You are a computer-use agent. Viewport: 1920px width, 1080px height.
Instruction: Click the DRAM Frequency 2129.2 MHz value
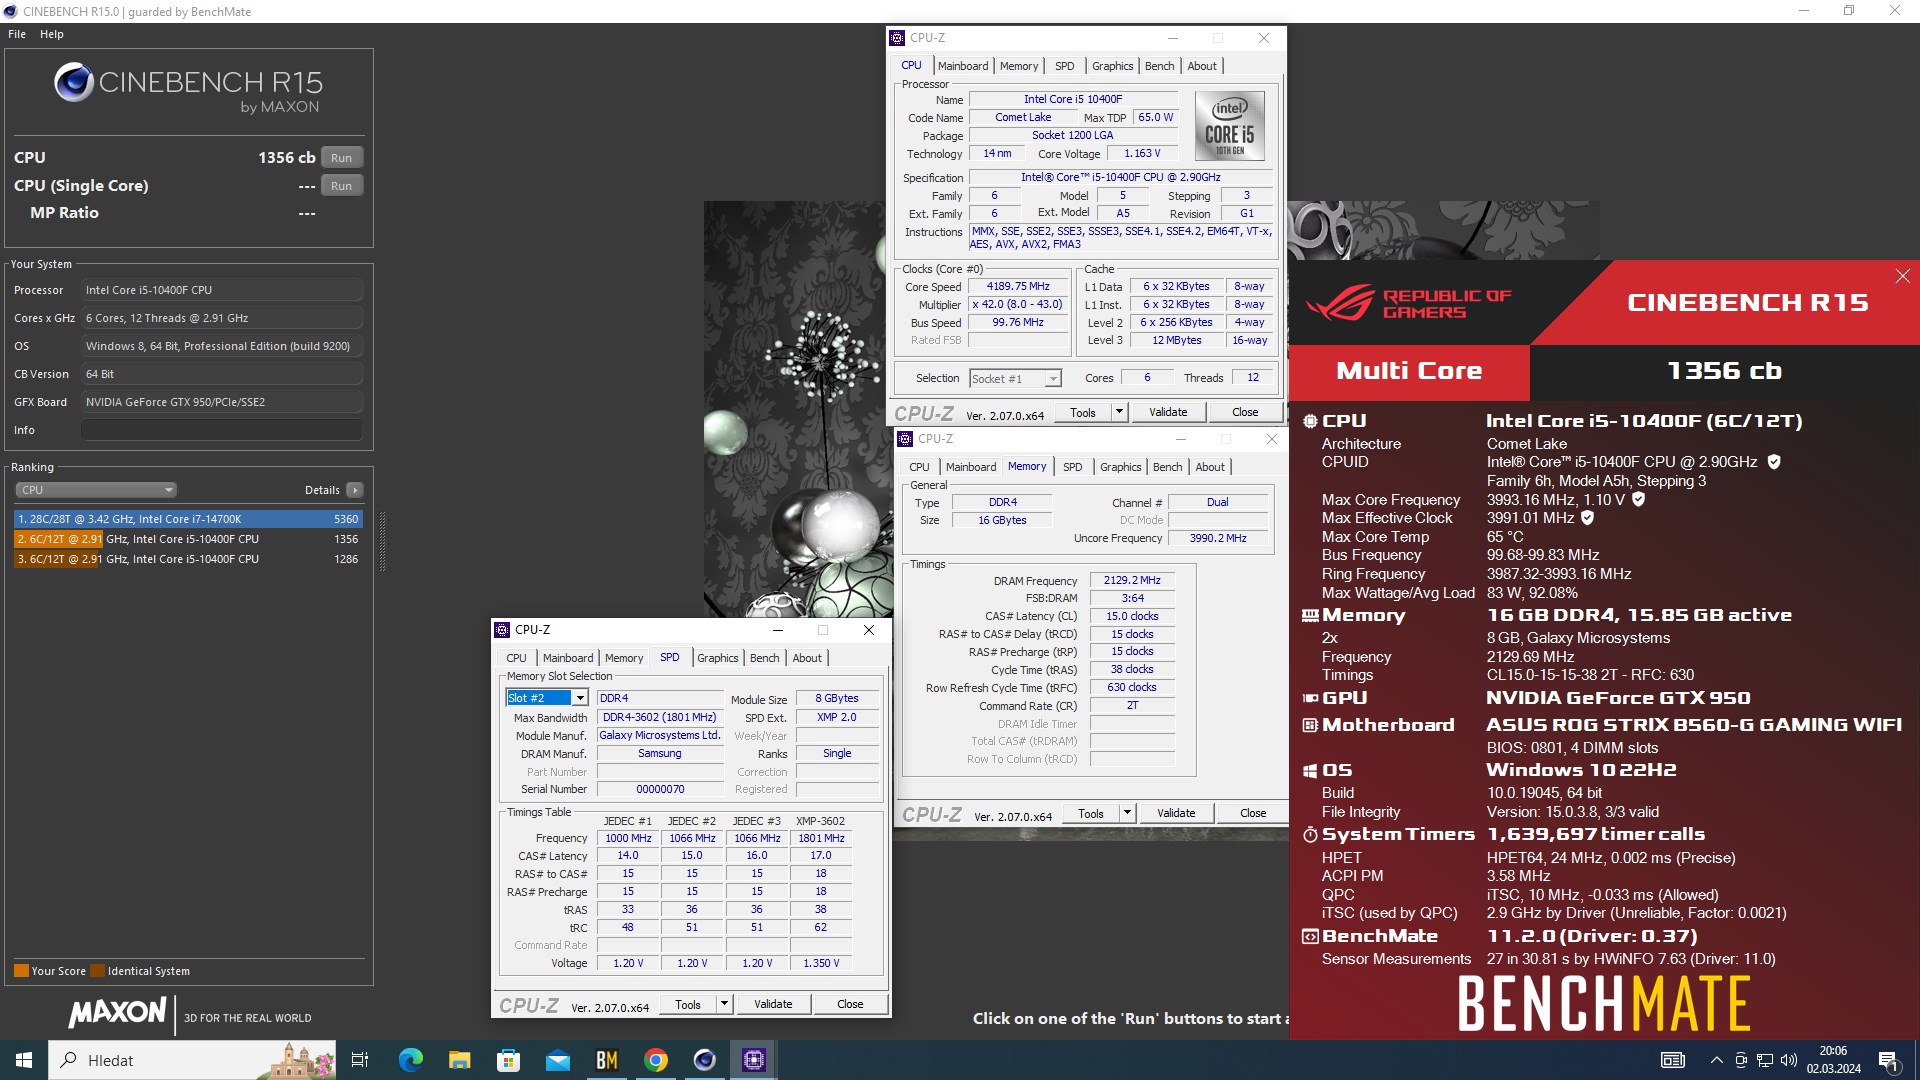tap(1132, 580)
